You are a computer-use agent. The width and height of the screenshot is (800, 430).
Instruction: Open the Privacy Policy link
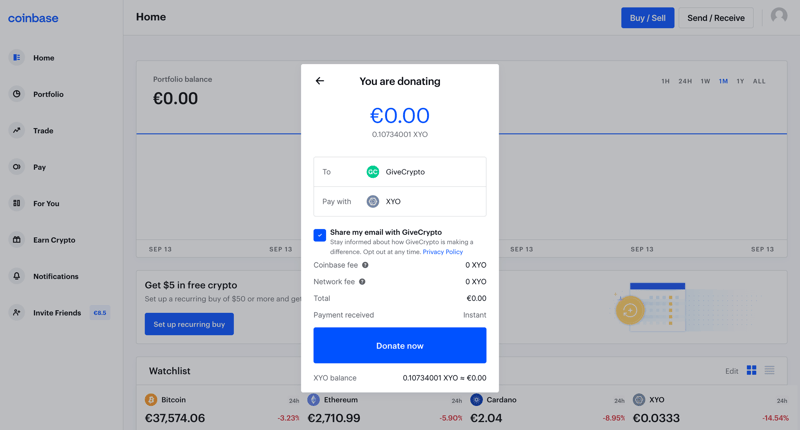(x=443, y=252)
